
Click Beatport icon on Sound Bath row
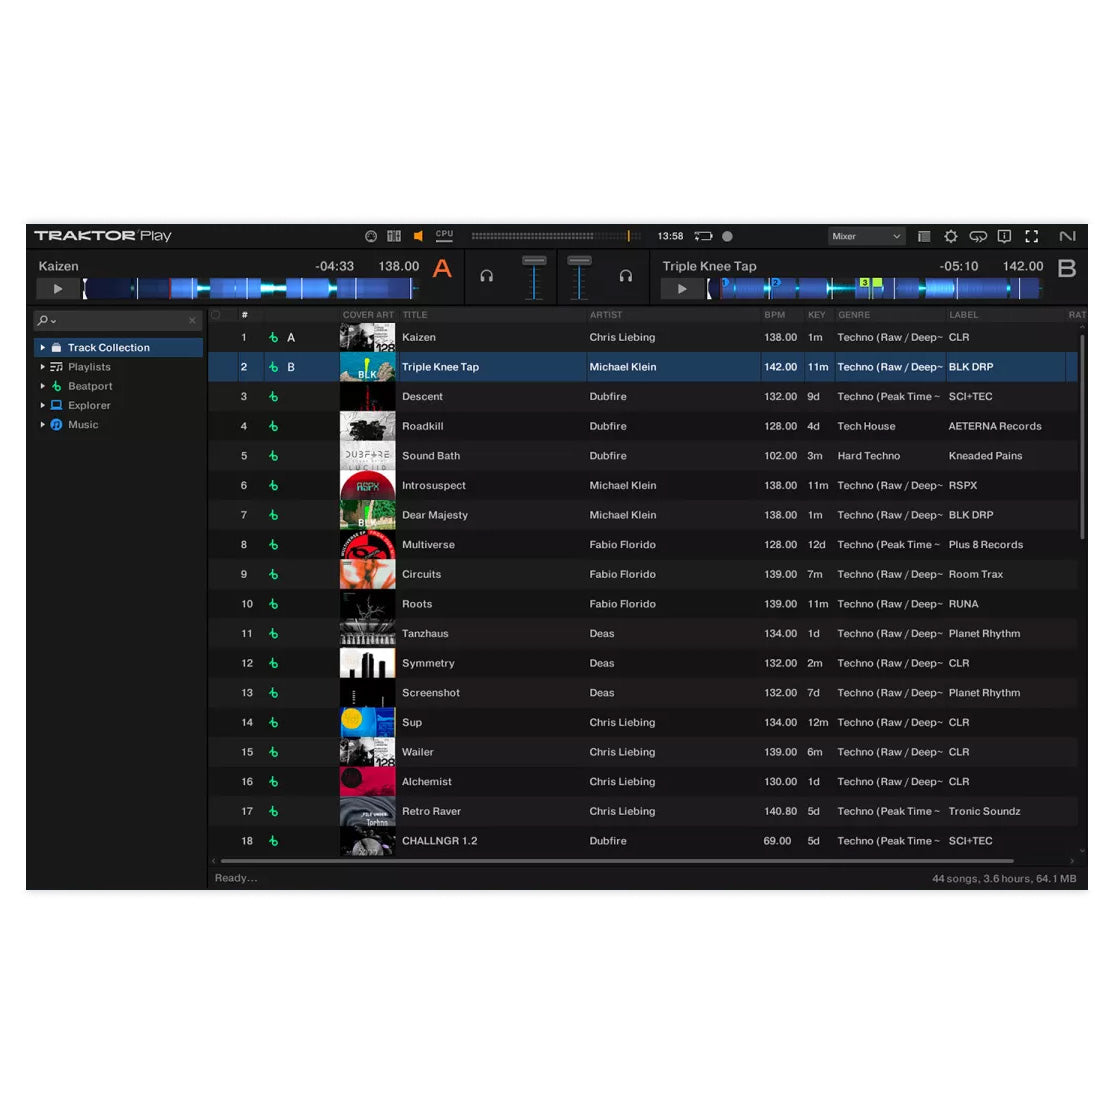(x=274, y=456)
